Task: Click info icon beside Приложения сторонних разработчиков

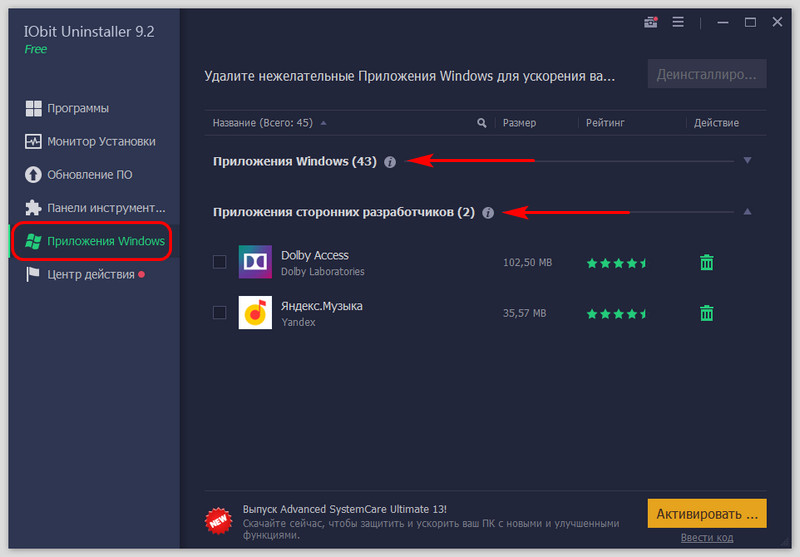Action: click(488, 213)
